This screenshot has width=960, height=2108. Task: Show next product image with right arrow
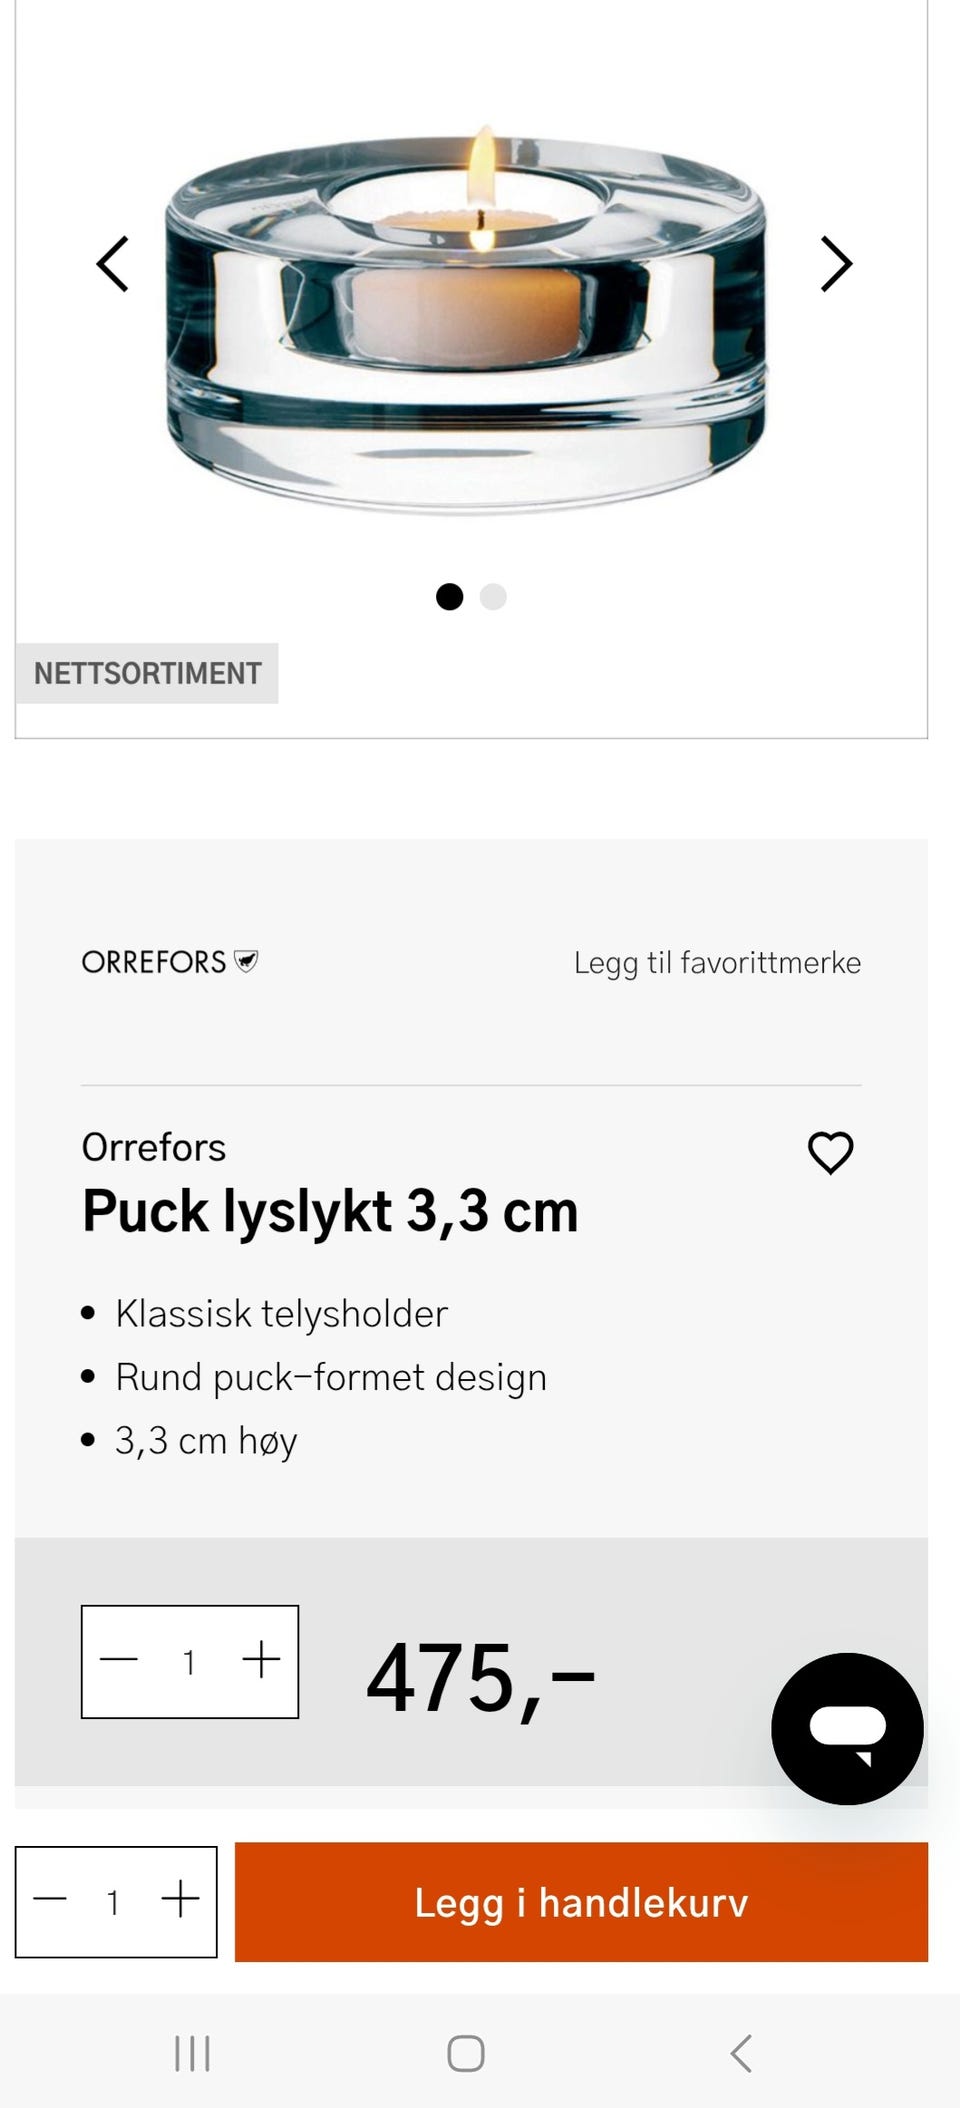tap(836, 264)
